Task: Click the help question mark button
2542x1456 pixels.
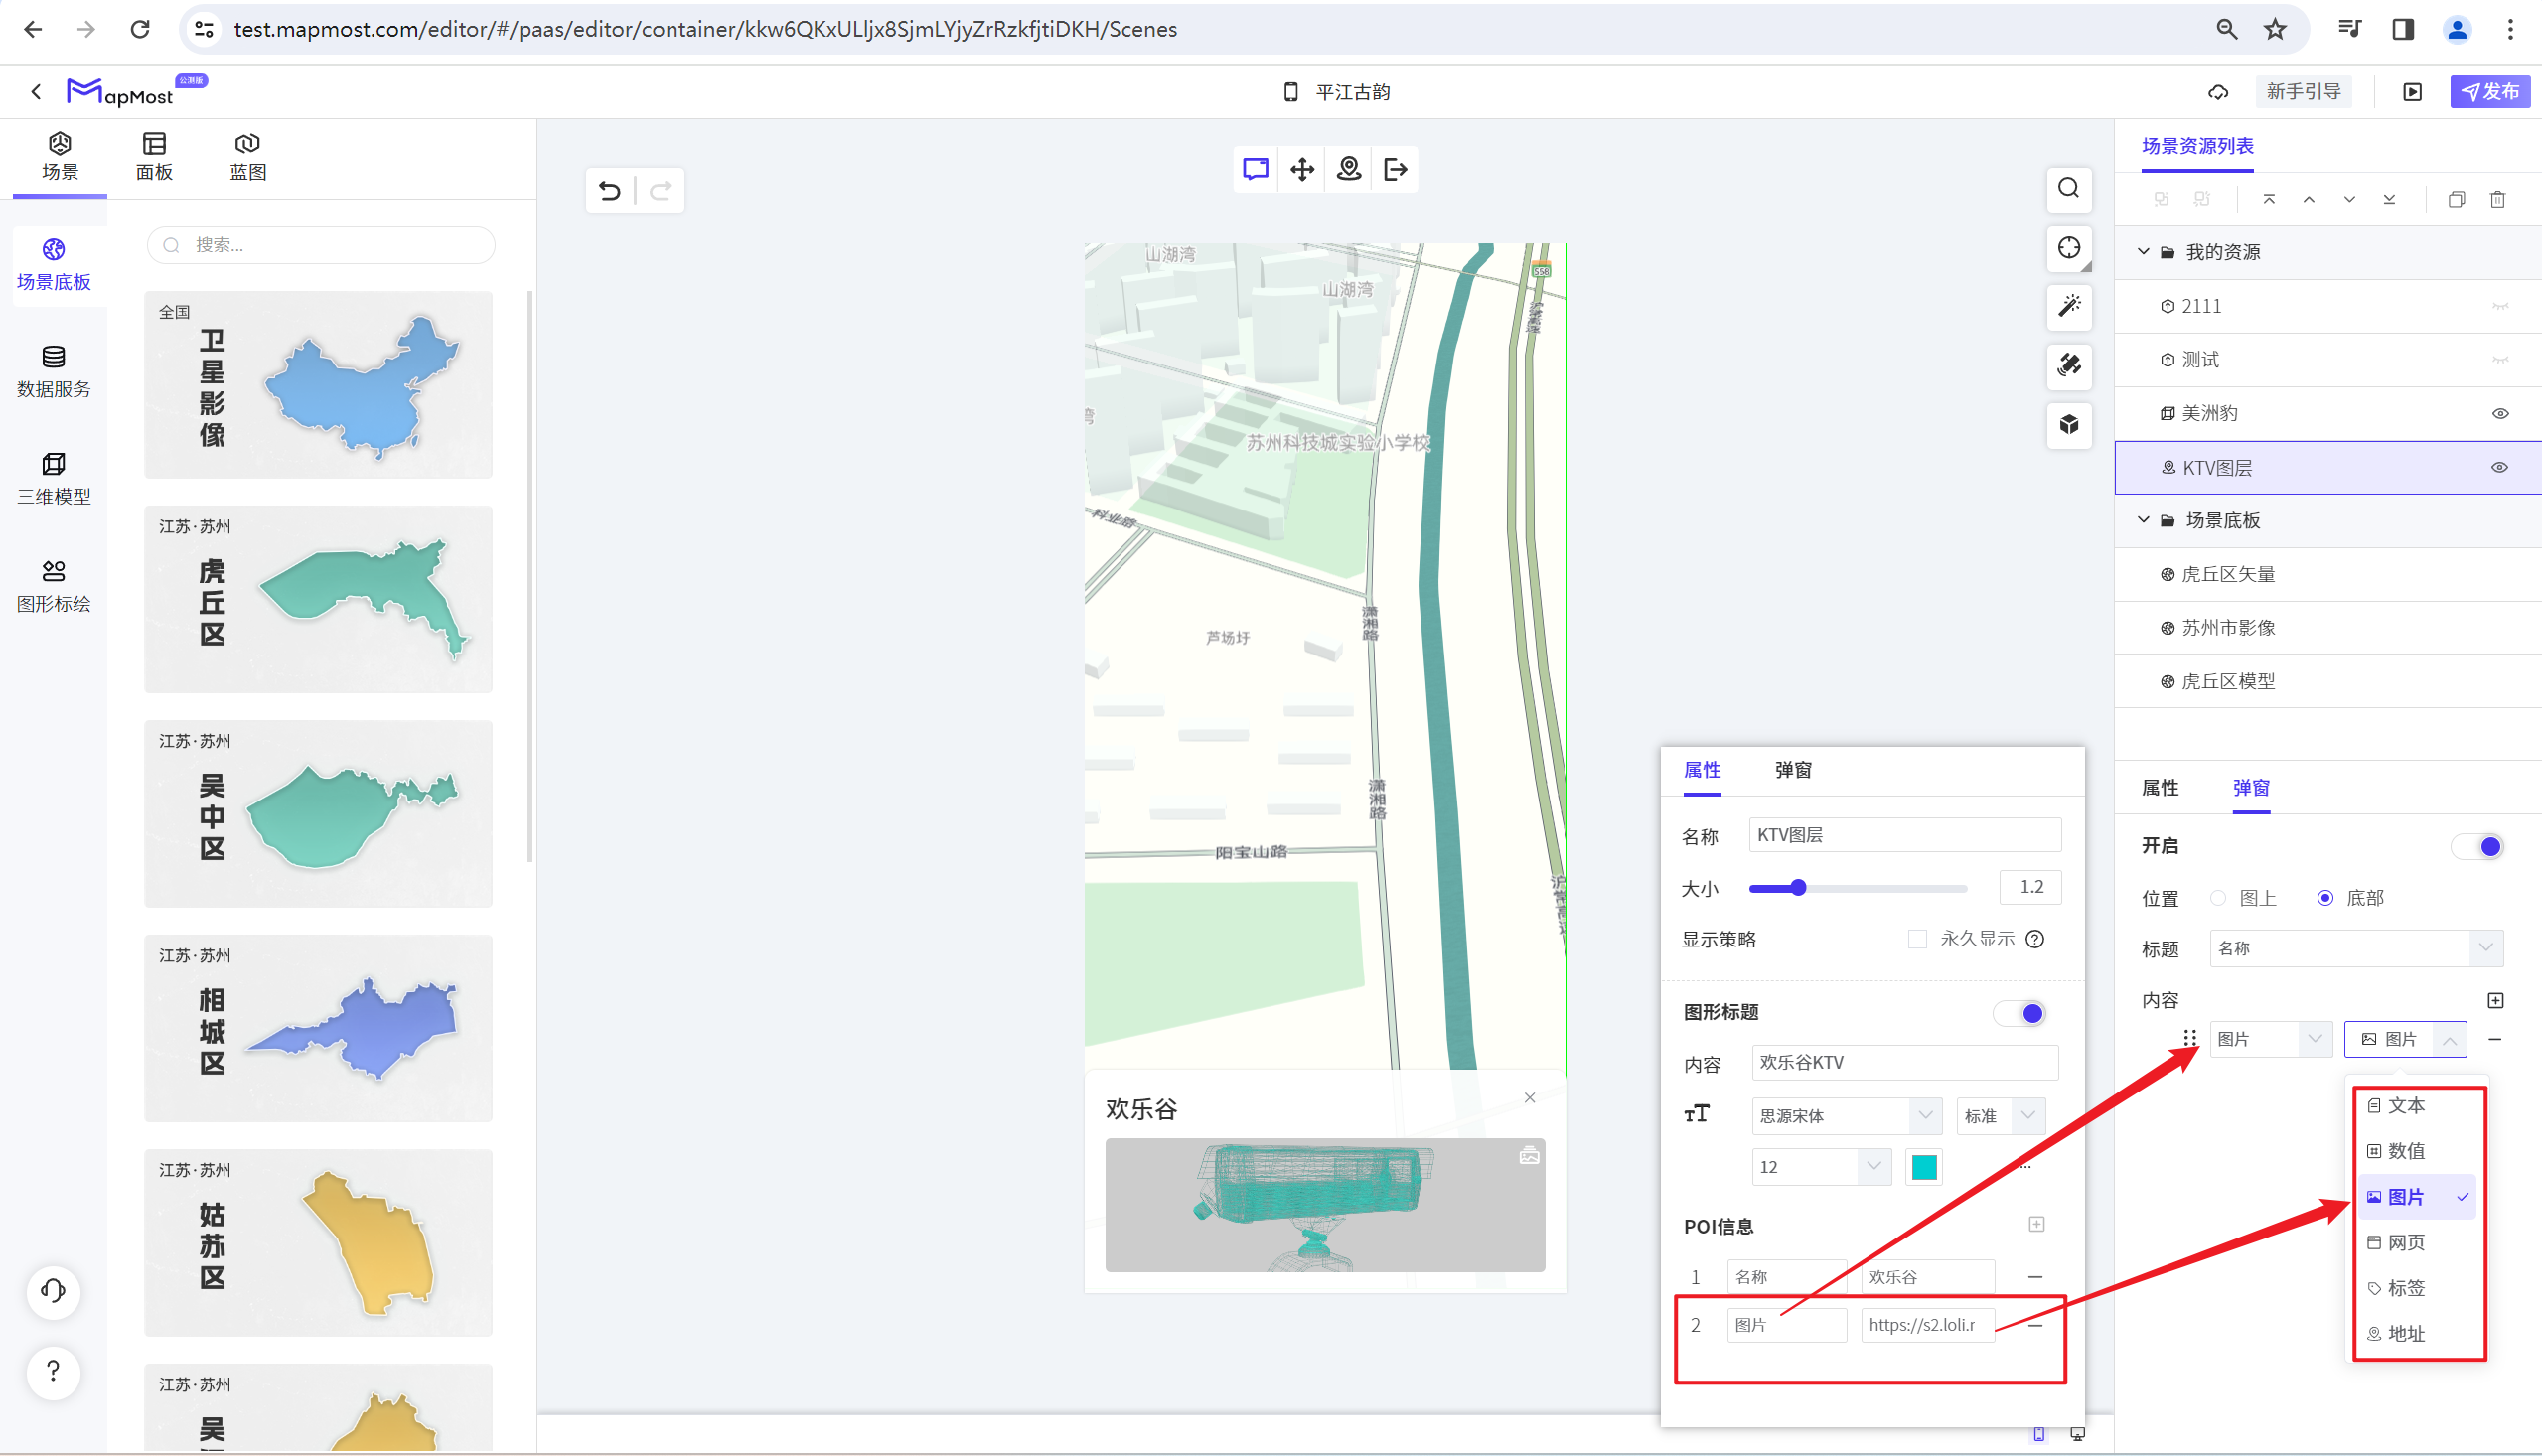Action: point(54,1372)
